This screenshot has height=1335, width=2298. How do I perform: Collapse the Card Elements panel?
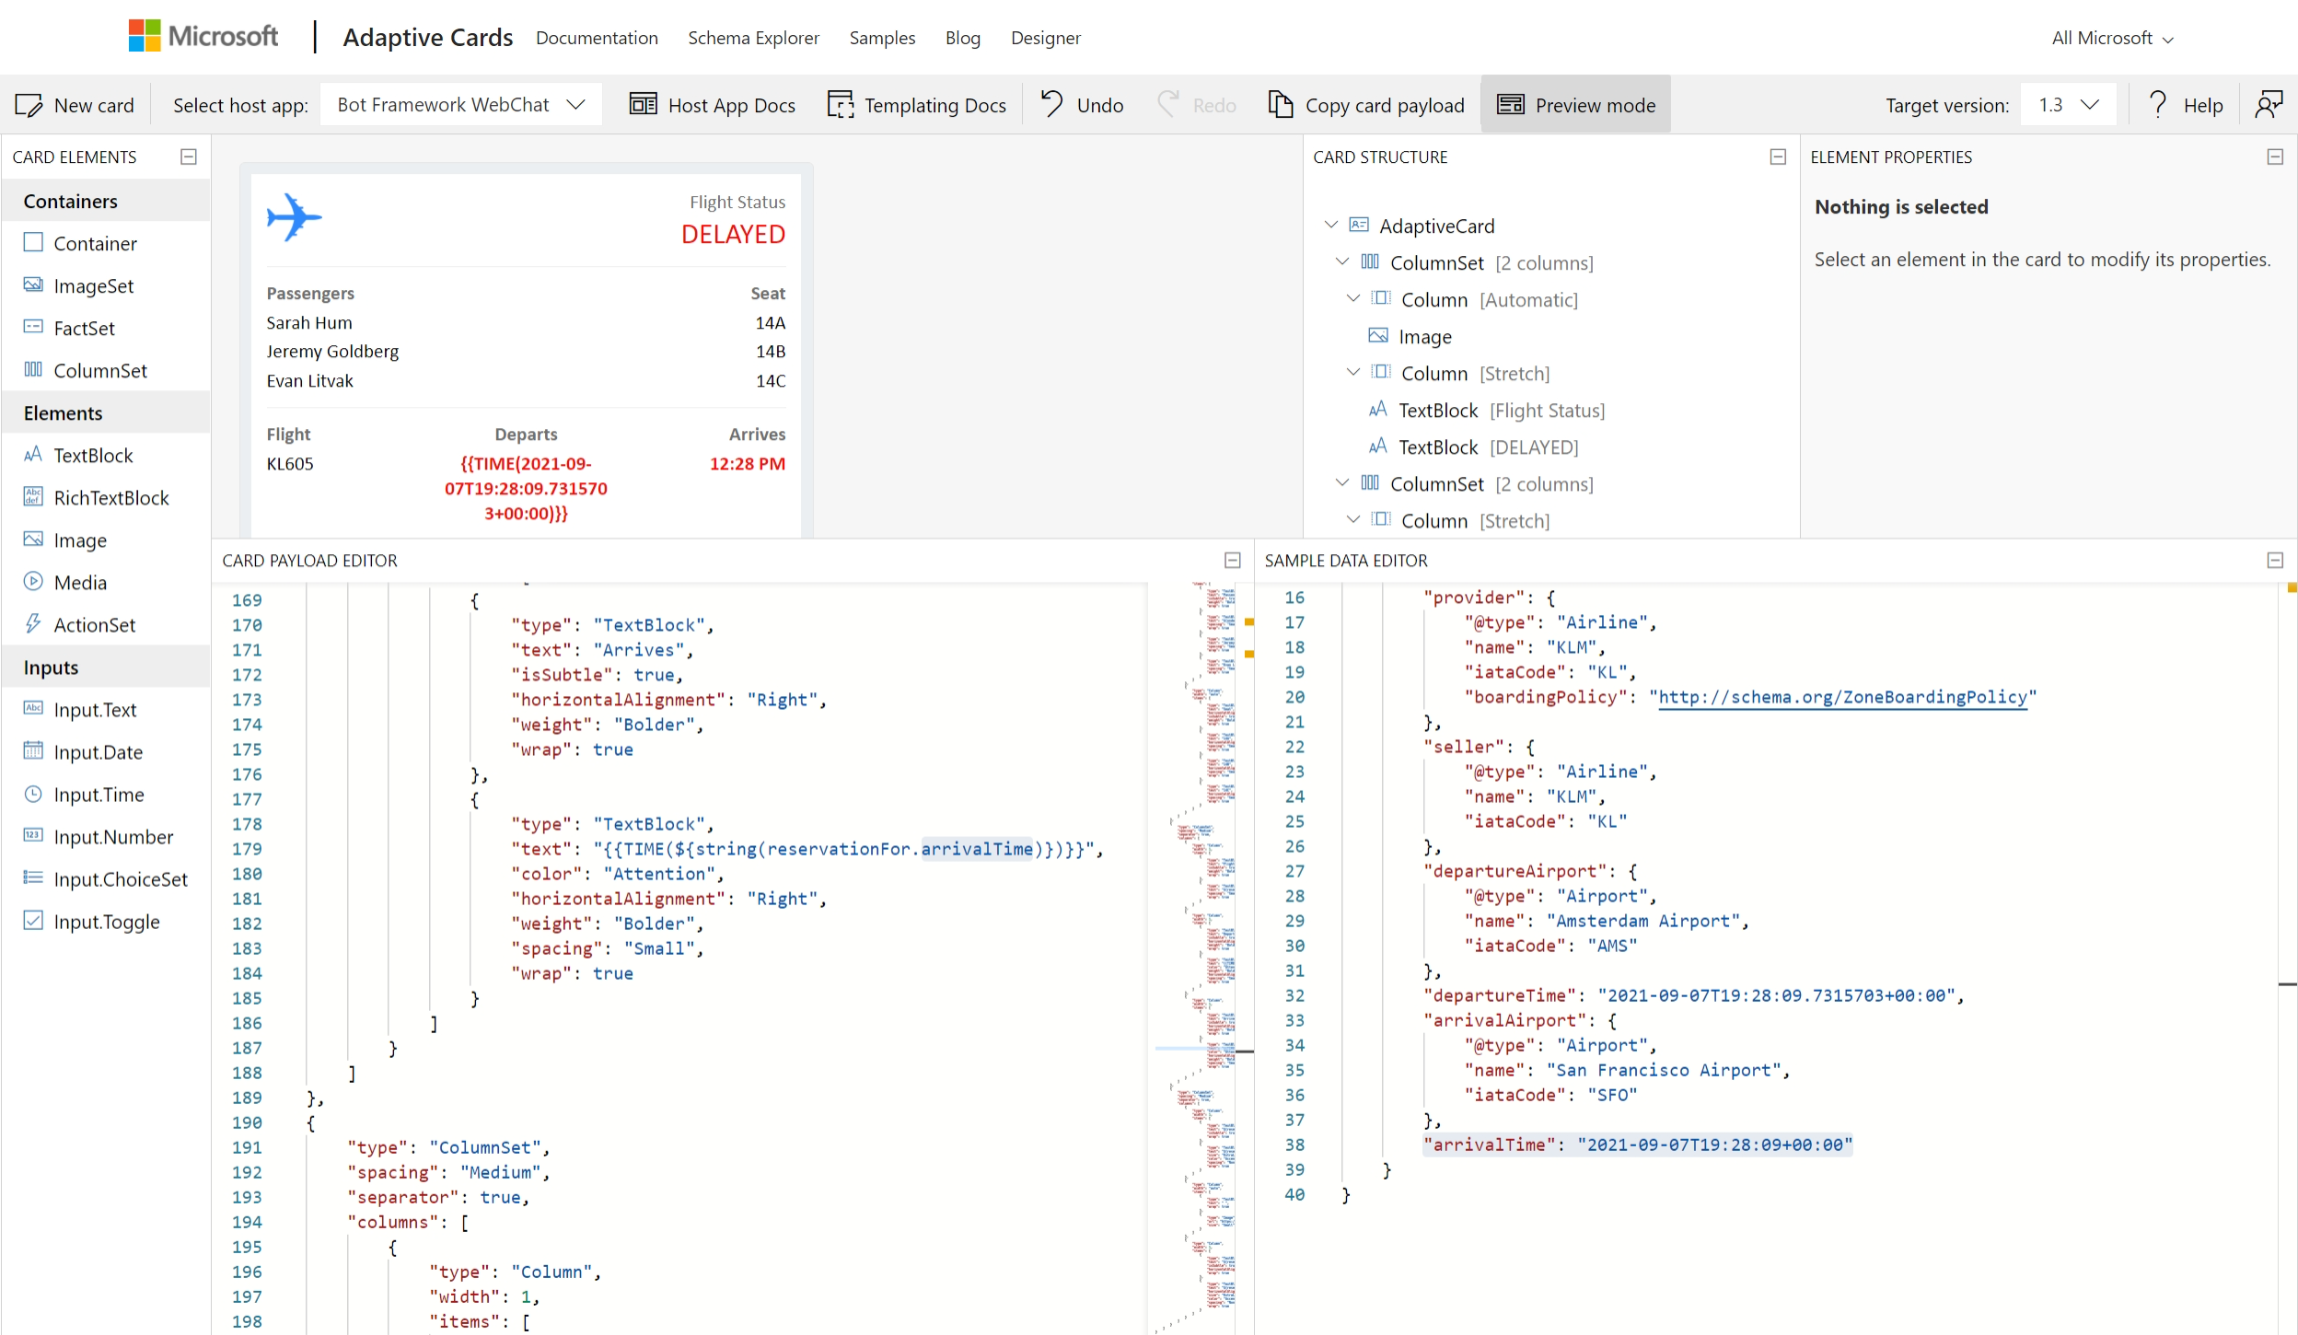tap(188, 157)
